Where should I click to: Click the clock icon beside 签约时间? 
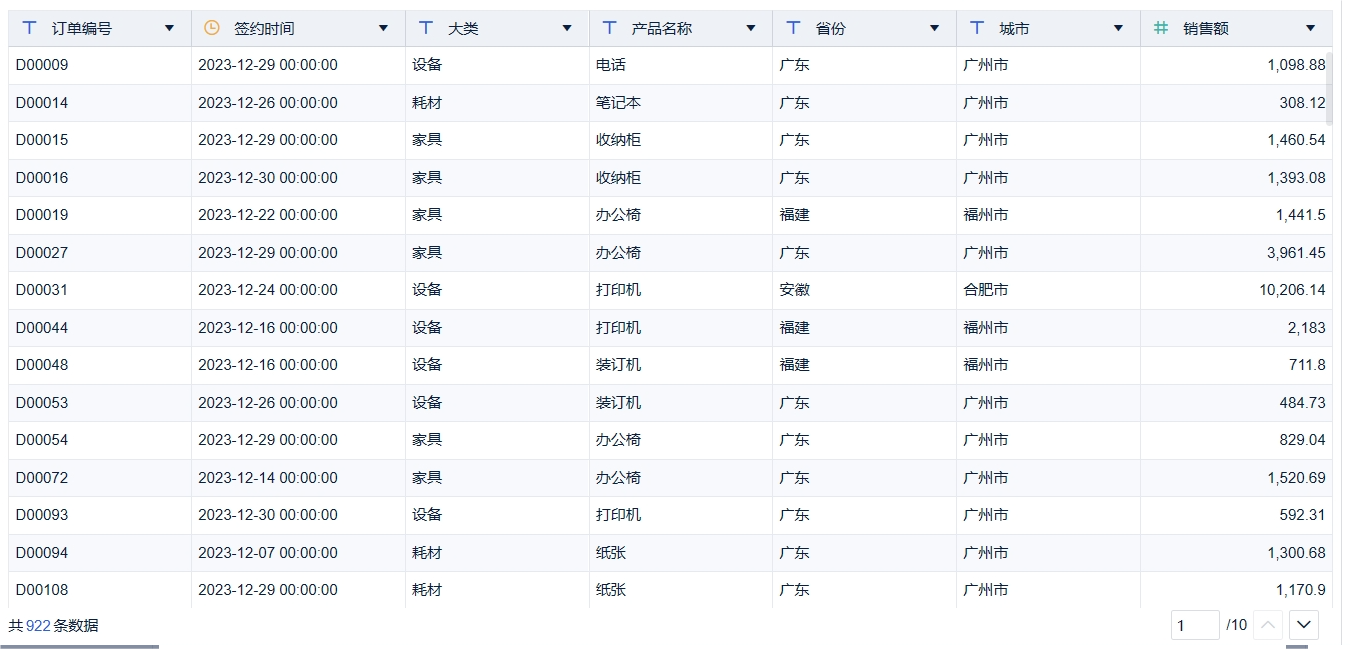point(212,28)
